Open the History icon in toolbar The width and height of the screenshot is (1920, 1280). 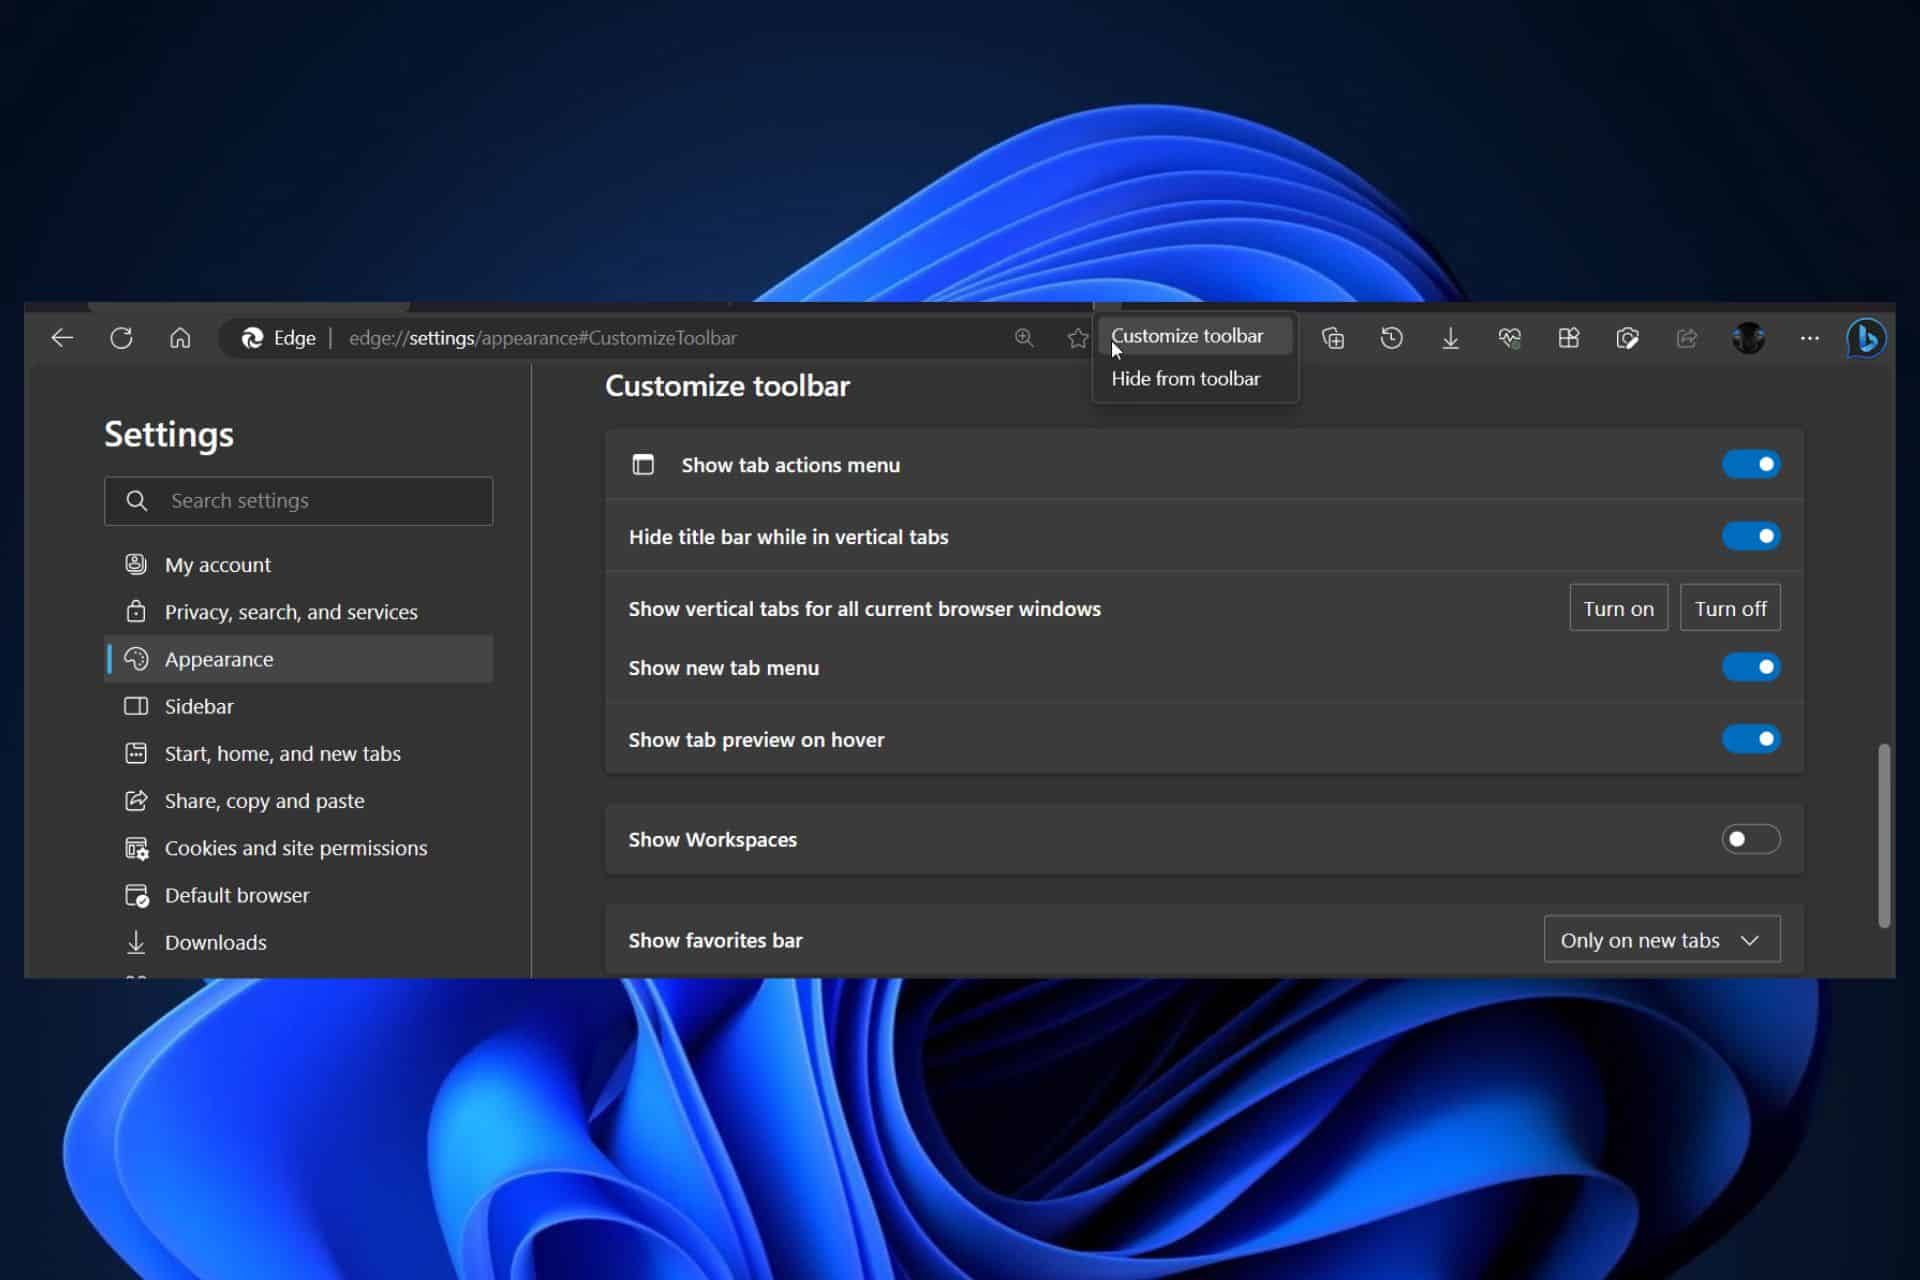(x=1391, y=337)
